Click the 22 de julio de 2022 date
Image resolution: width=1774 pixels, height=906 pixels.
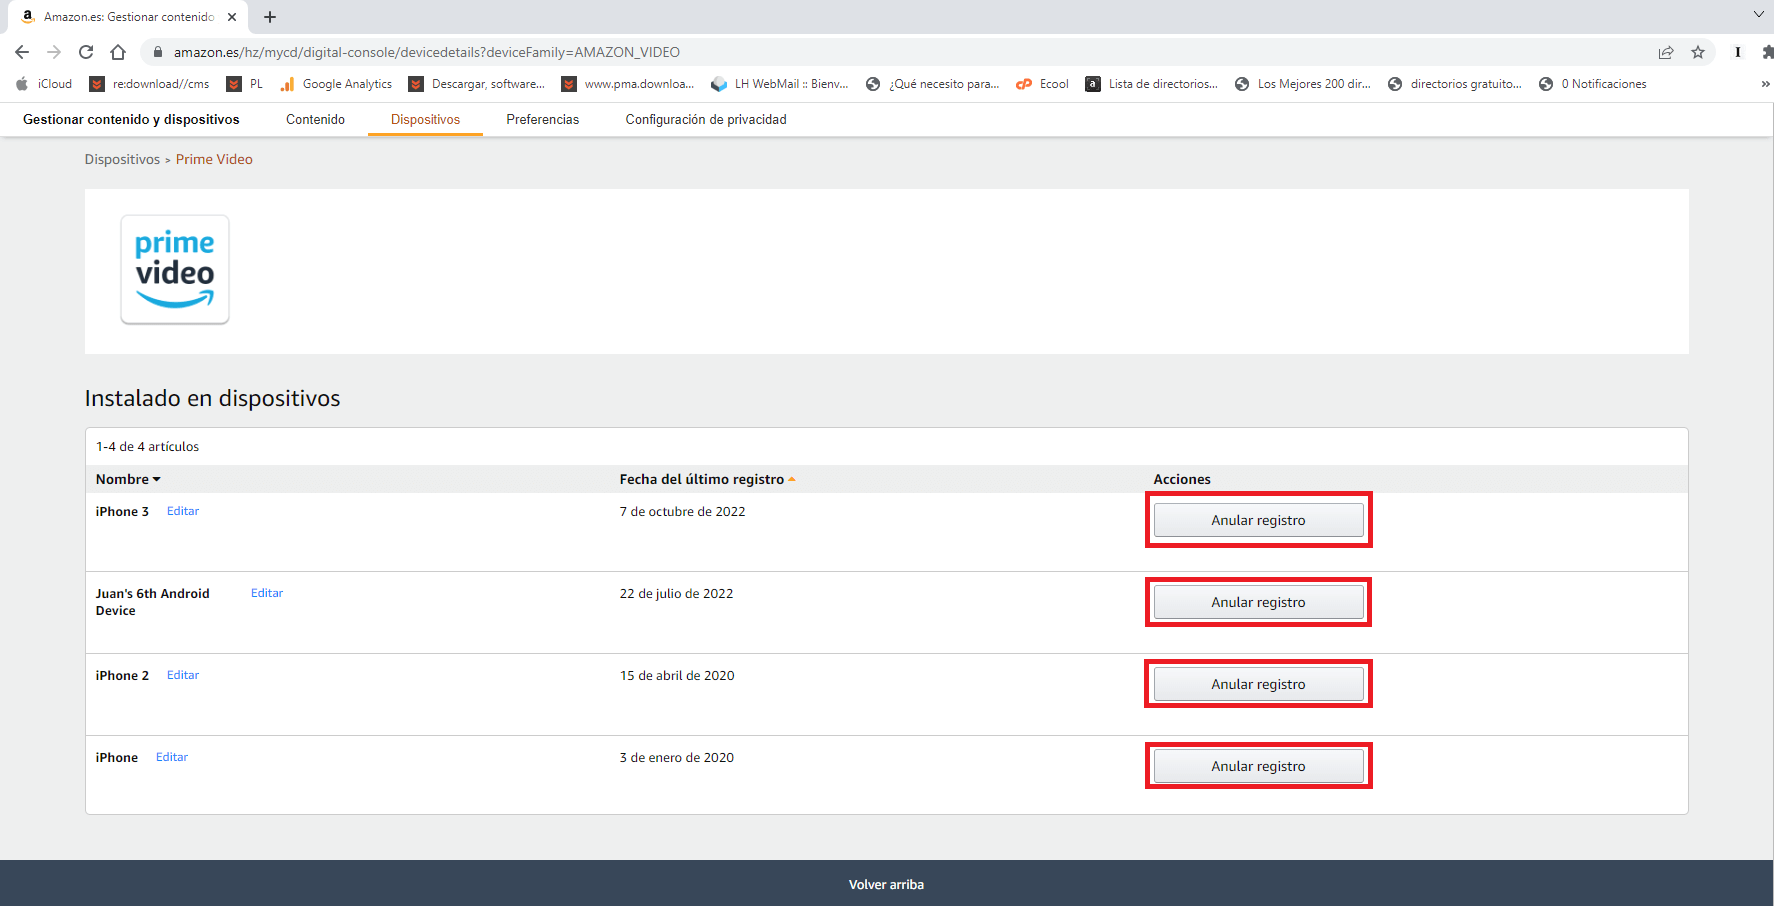(676, 593)
